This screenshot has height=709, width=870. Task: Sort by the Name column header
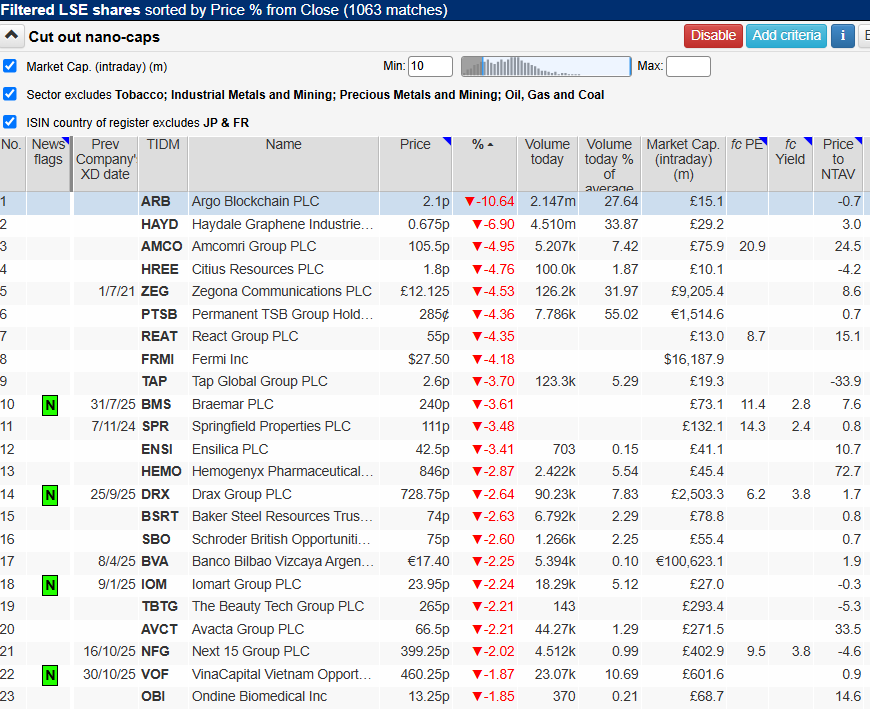[x=284, y=164]
